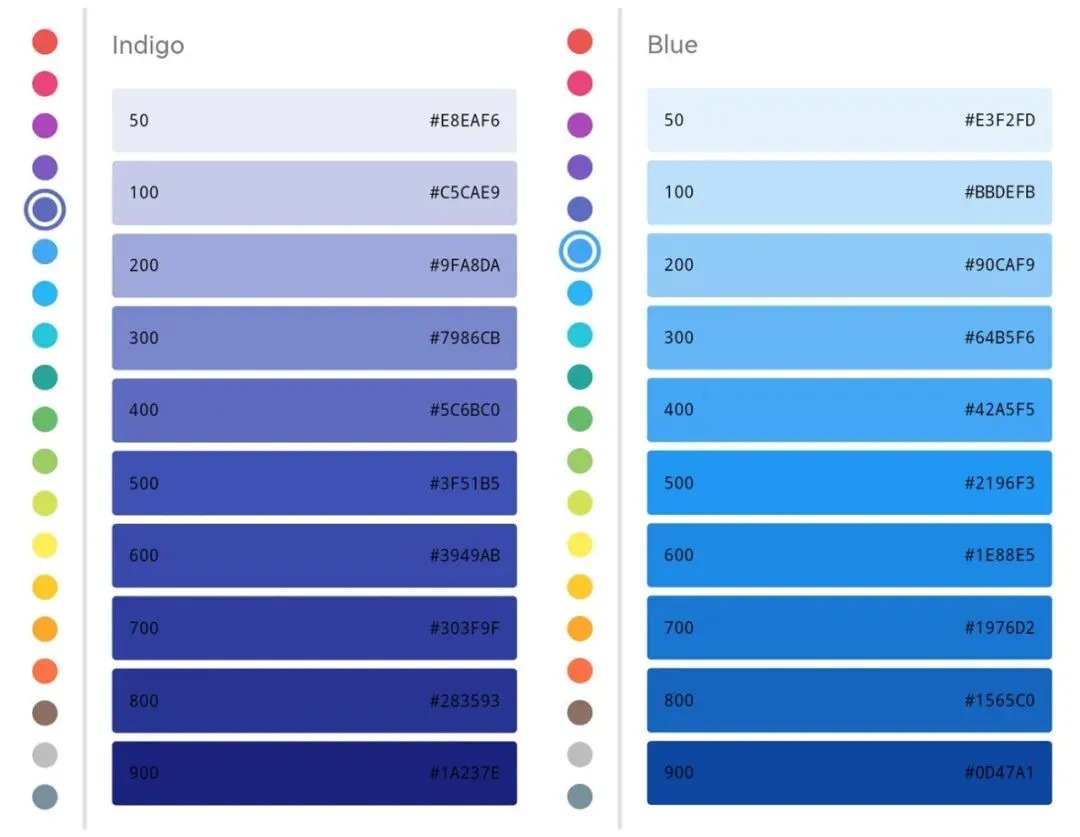Pick the blue-grey dot beside the Blue panel

click(580, 796)
